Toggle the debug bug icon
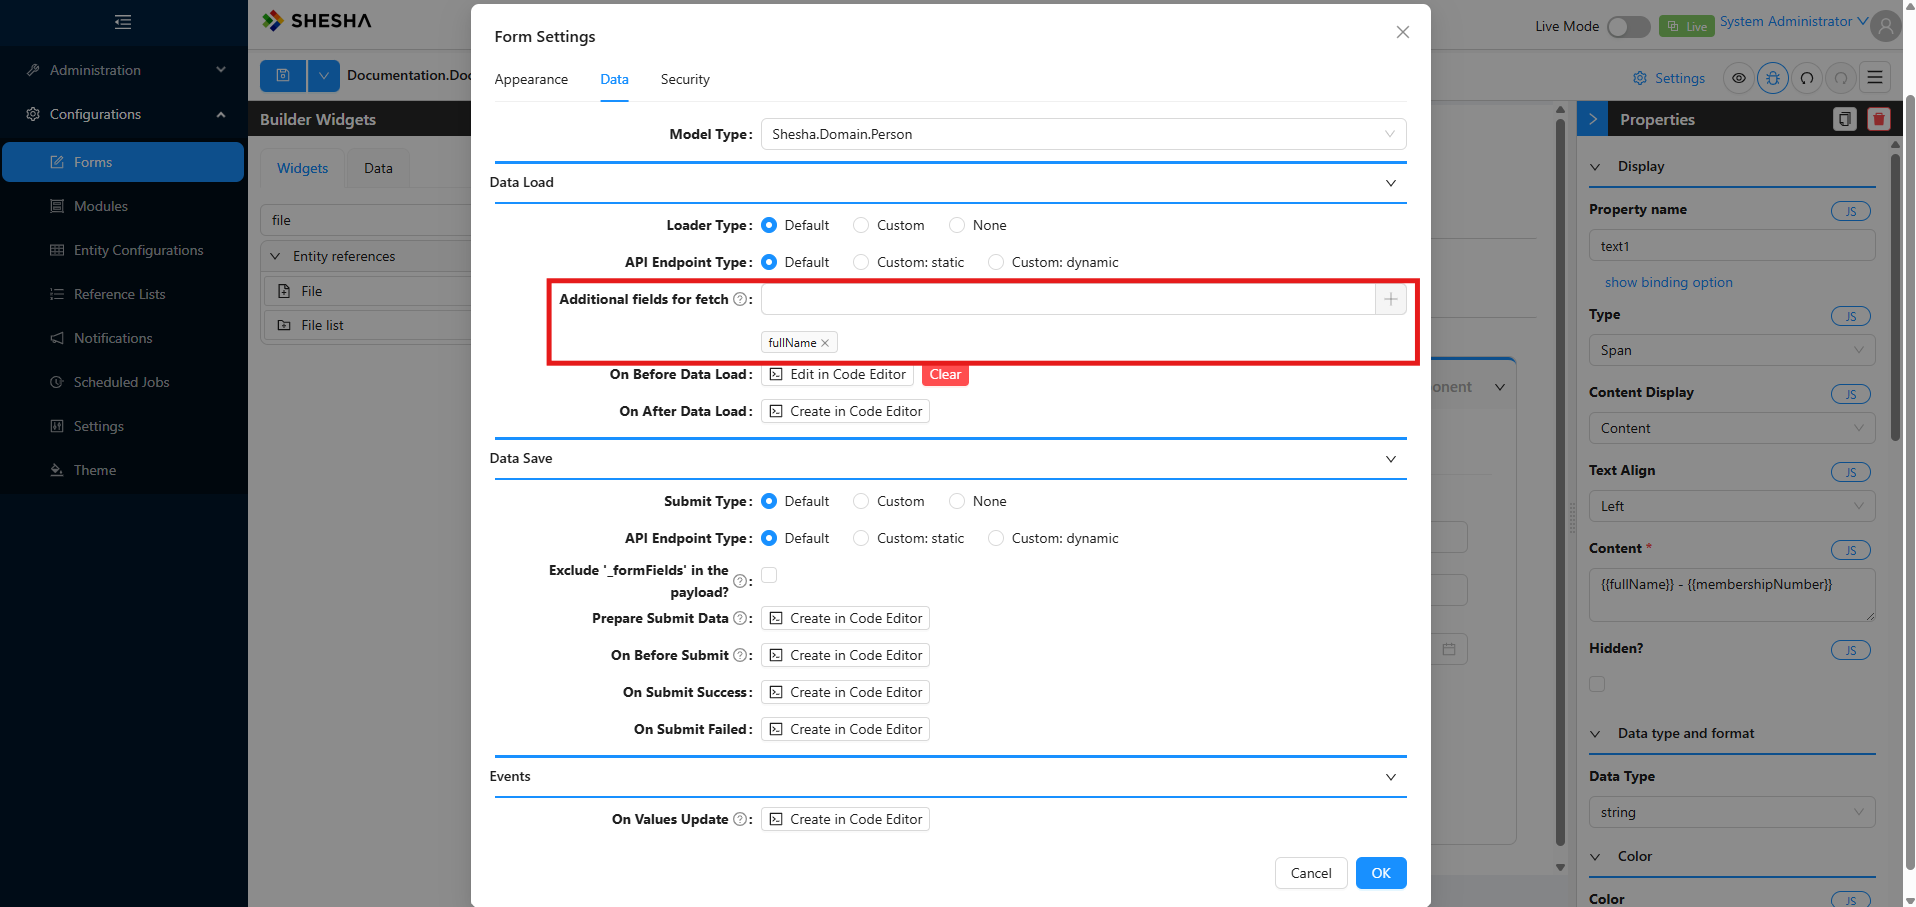This screenshot has height=907, width=1916. point(1773,78)
